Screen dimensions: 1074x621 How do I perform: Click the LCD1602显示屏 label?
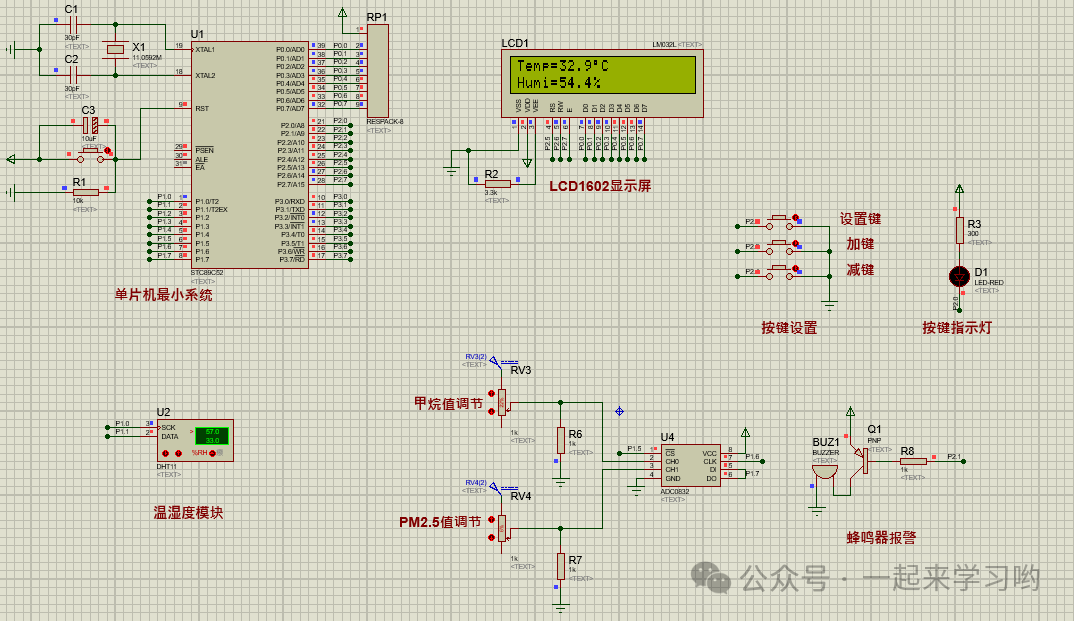(x=600, y=186)
